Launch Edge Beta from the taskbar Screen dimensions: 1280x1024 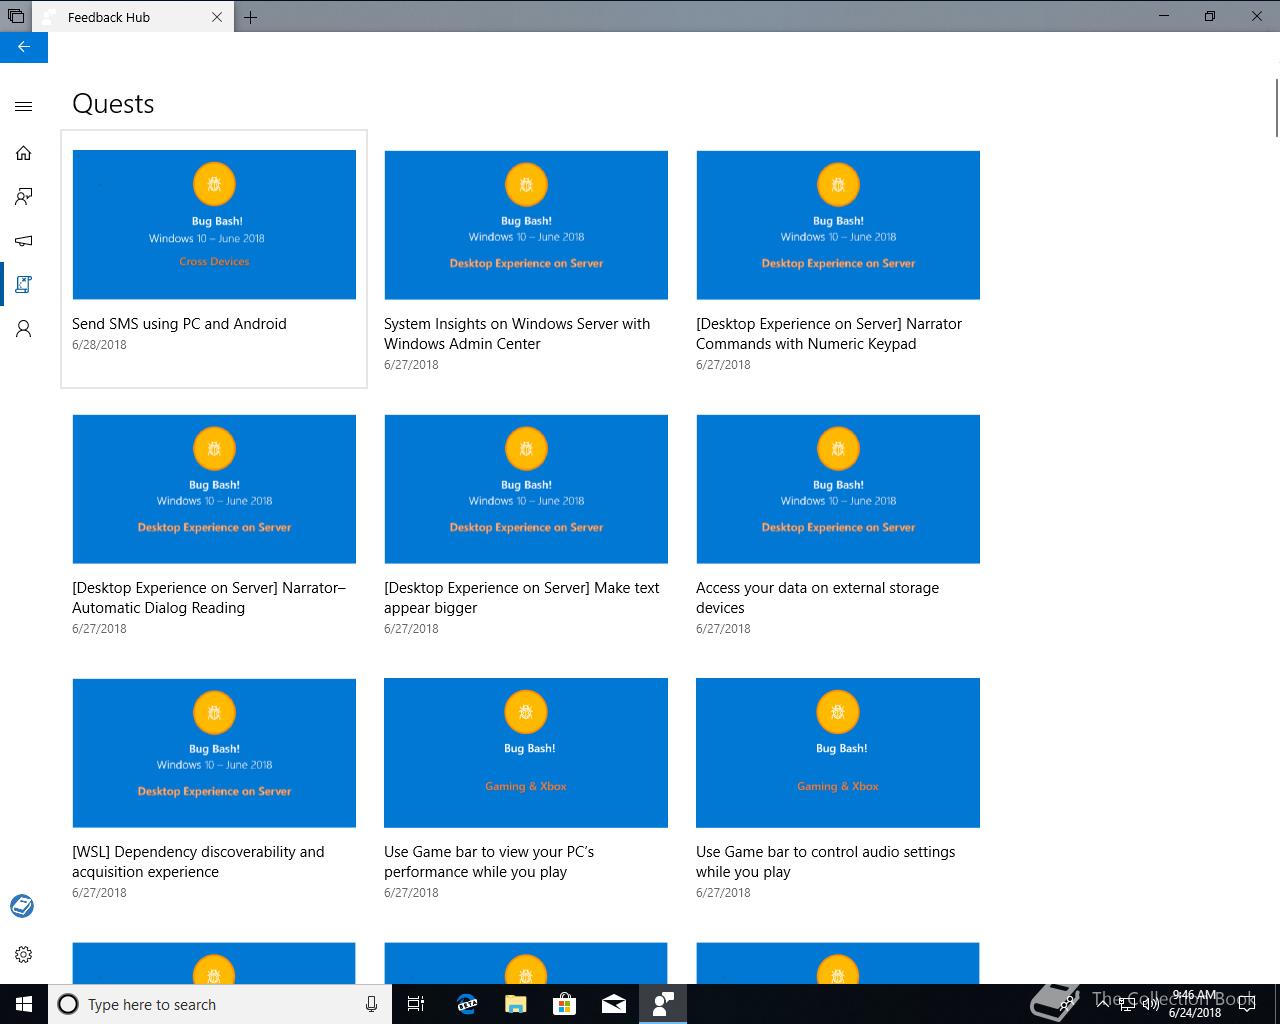(466, 1004)
